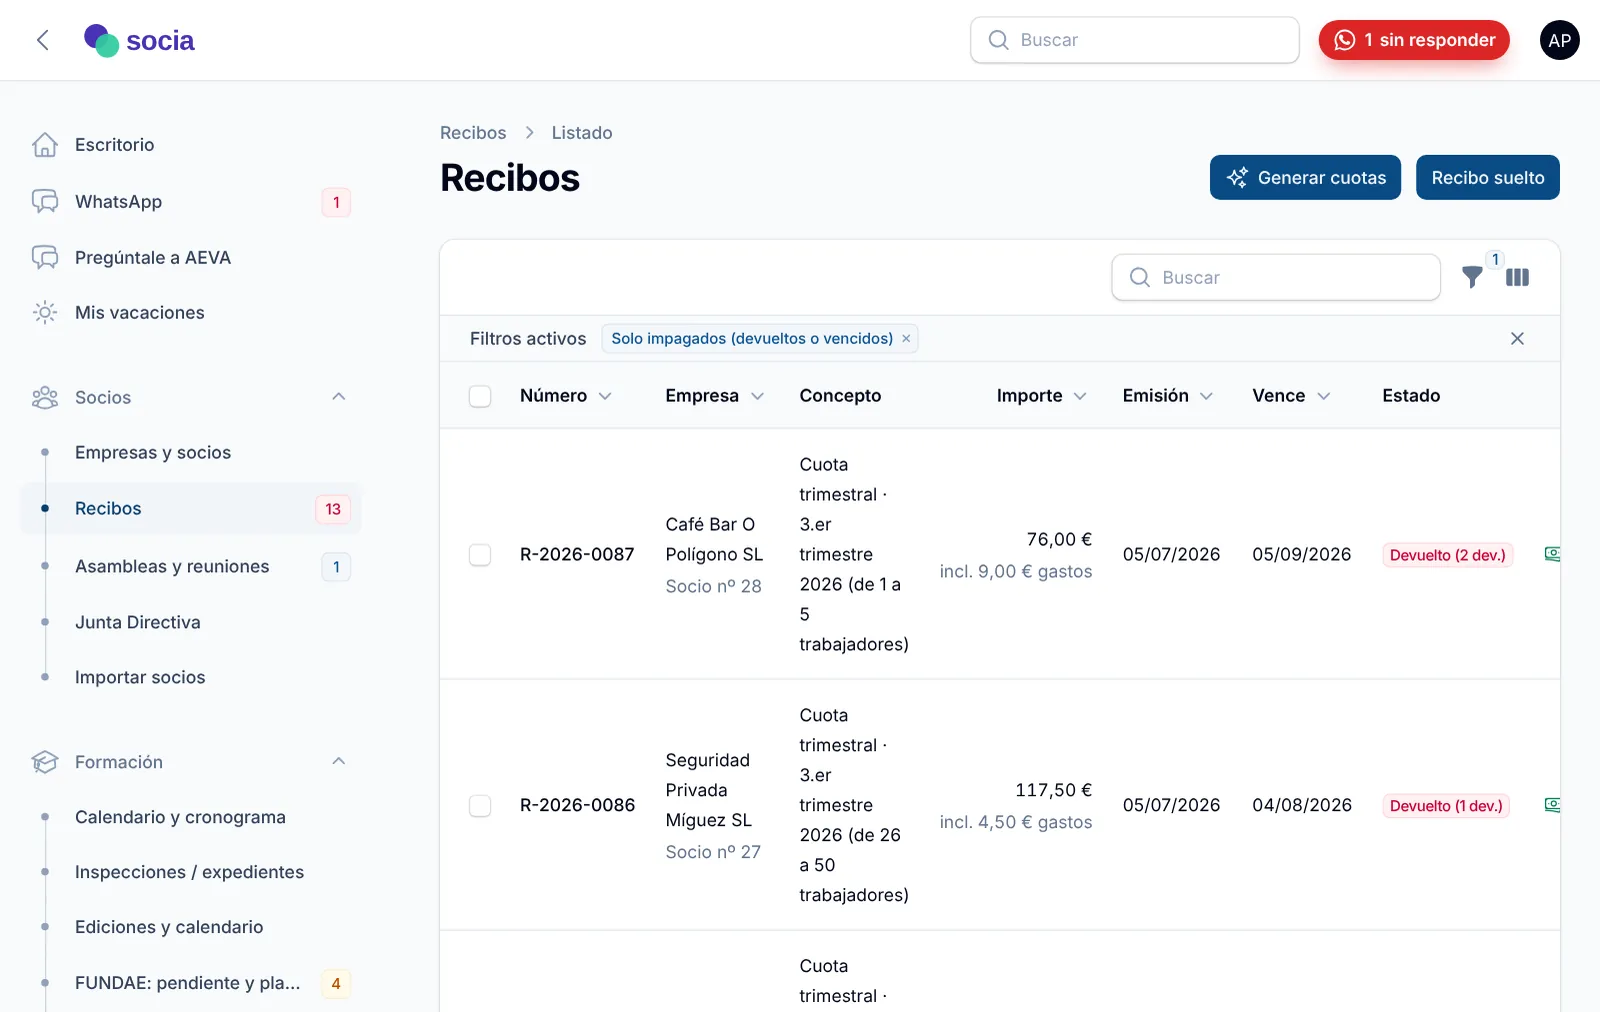Open the AP user avatar
Image resolution: width=1600 pixels, height=1012 pixels.
(x=1559, y=40)
